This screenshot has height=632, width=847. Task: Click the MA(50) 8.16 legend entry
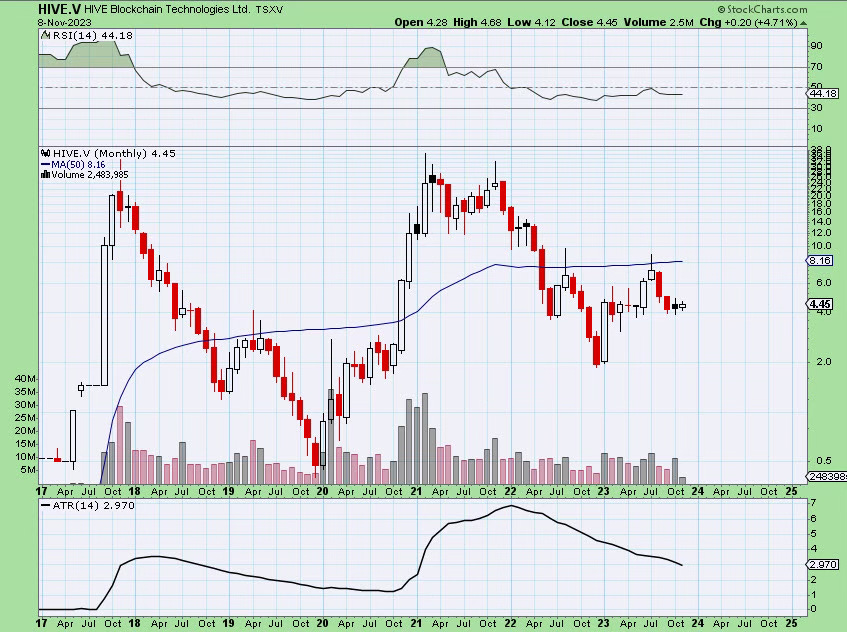pyautogui.click(x=78, y=164)
